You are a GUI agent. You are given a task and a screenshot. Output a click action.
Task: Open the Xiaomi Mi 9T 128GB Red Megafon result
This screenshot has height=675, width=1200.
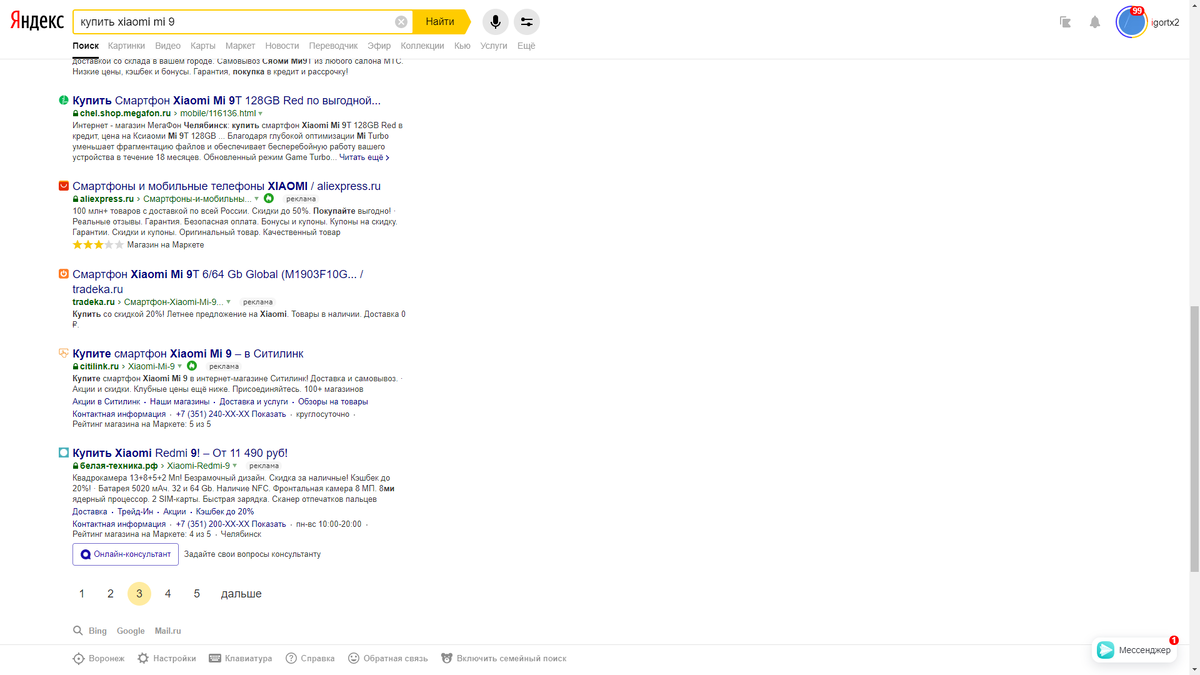pos(226,100)
